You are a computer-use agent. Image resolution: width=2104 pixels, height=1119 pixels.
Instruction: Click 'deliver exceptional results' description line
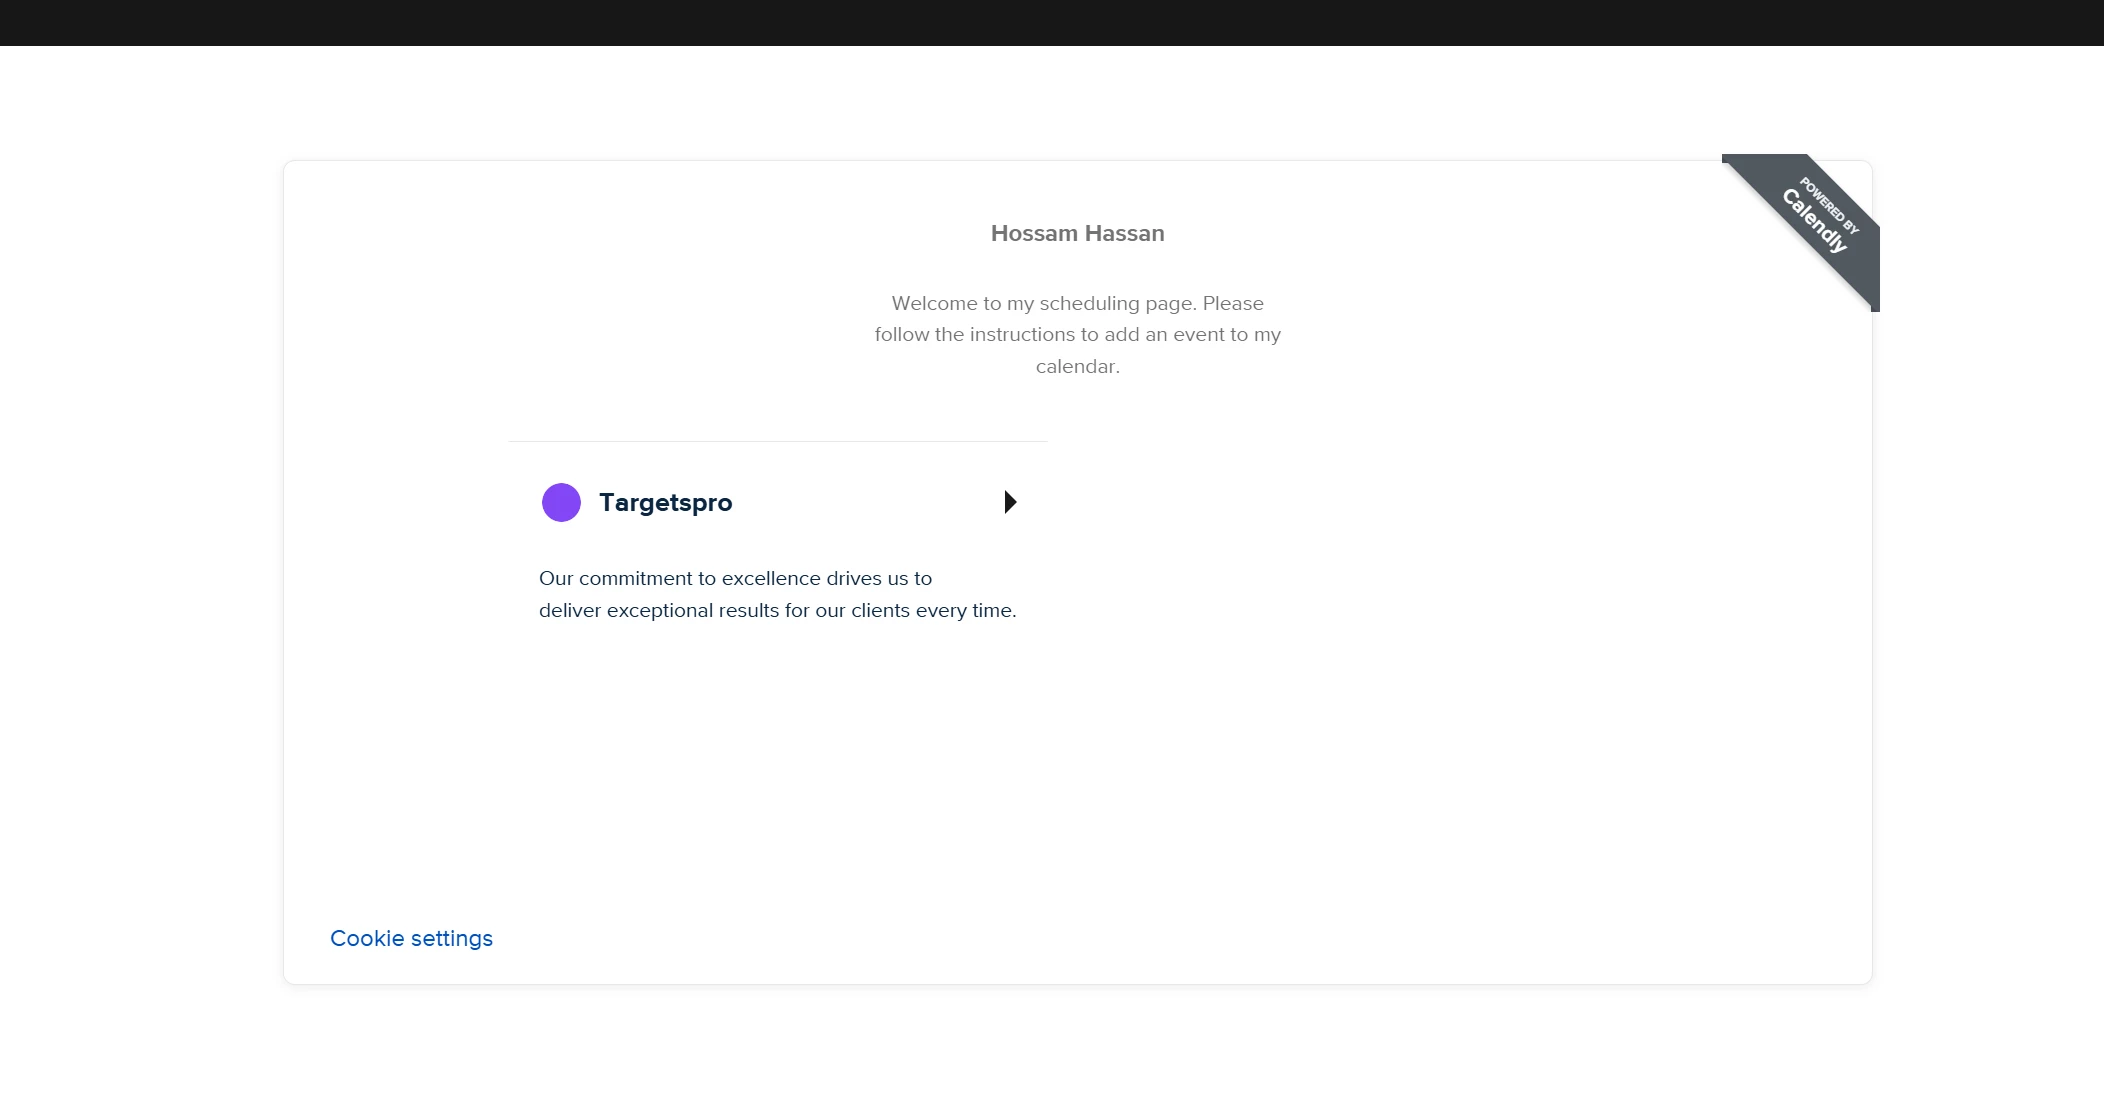click(777, 610)
